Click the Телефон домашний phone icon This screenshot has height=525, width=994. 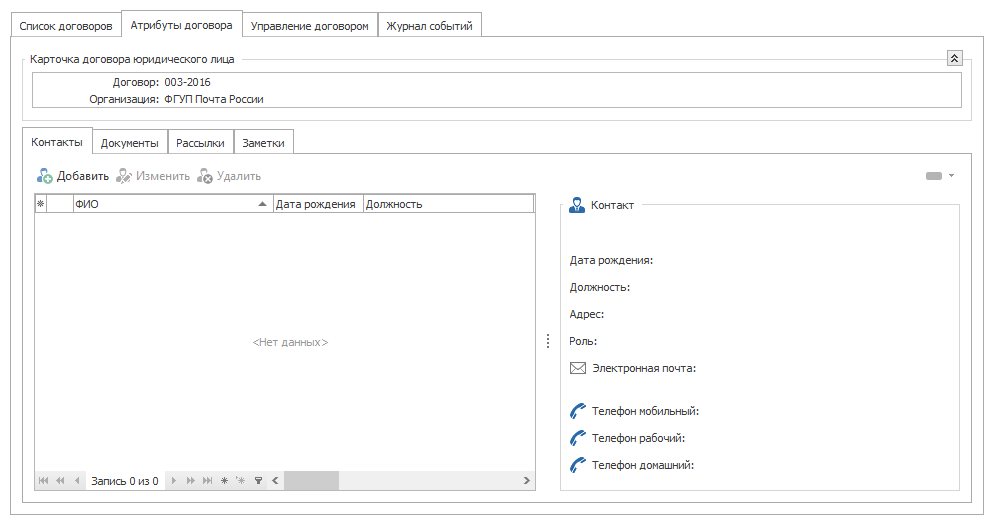pyautogui.click(x=578, y=465)
